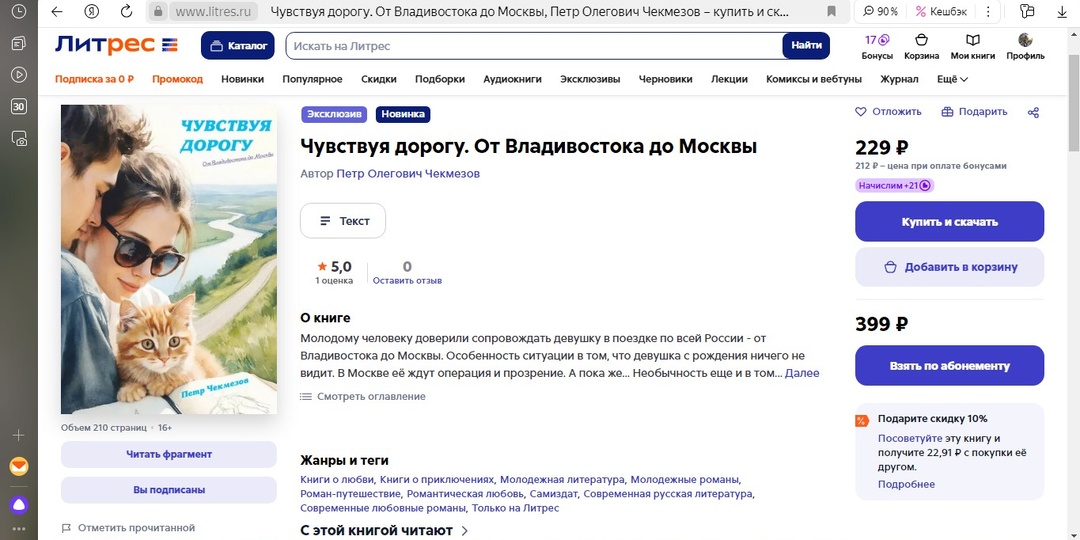Open the Yandex home icon
Image resolution: width=1080 pixels, height=540 pixels.
pyautogui.click(x=92, y=12)
